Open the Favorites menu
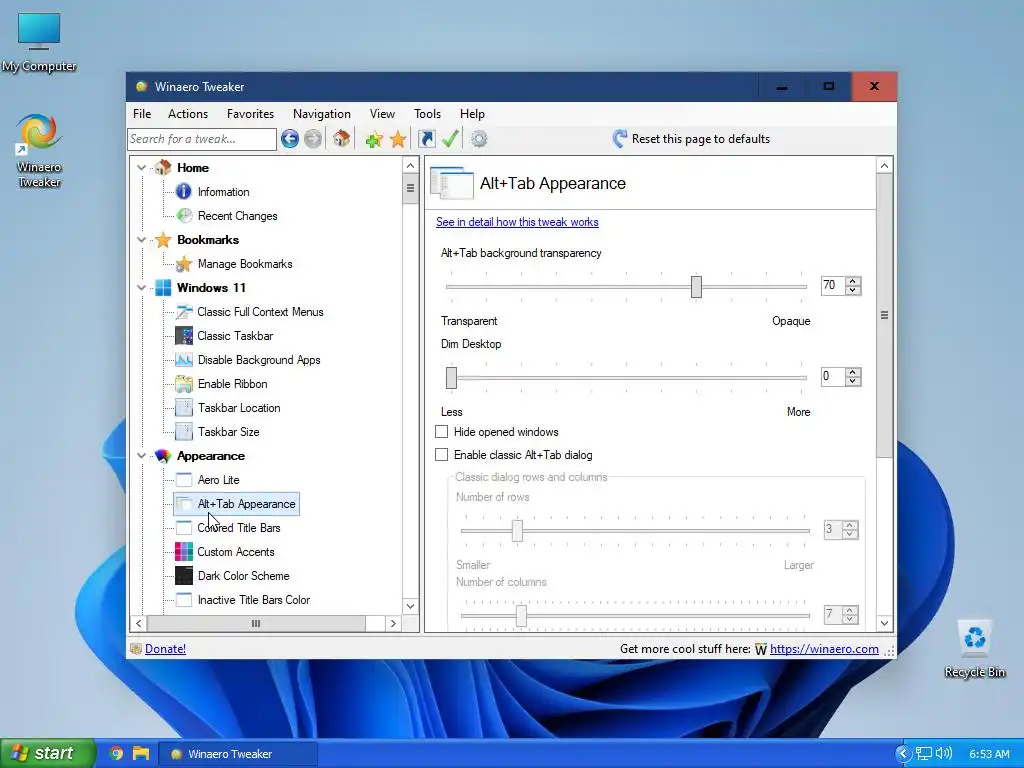This screenshot has height=768, width=1024. [250, 114]
